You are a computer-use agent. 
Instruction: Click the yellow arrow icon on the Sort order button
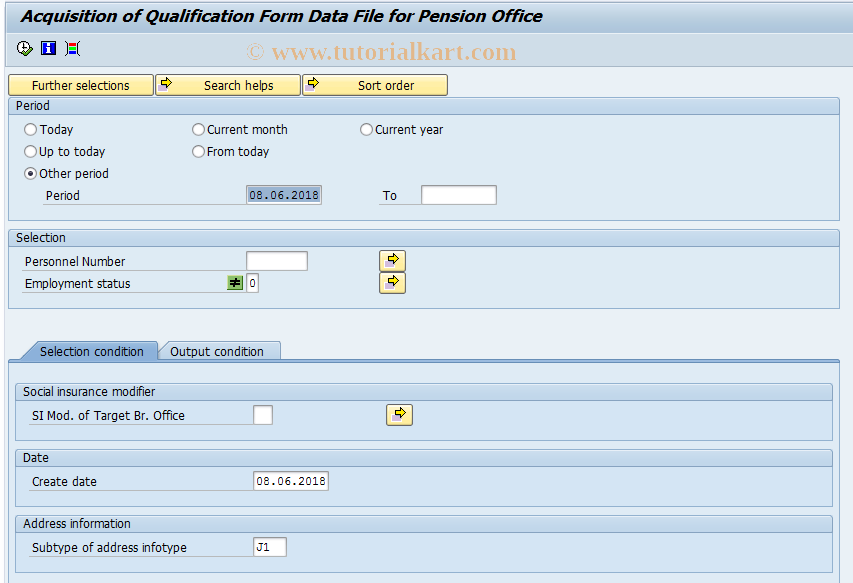(x=313, y=85)
